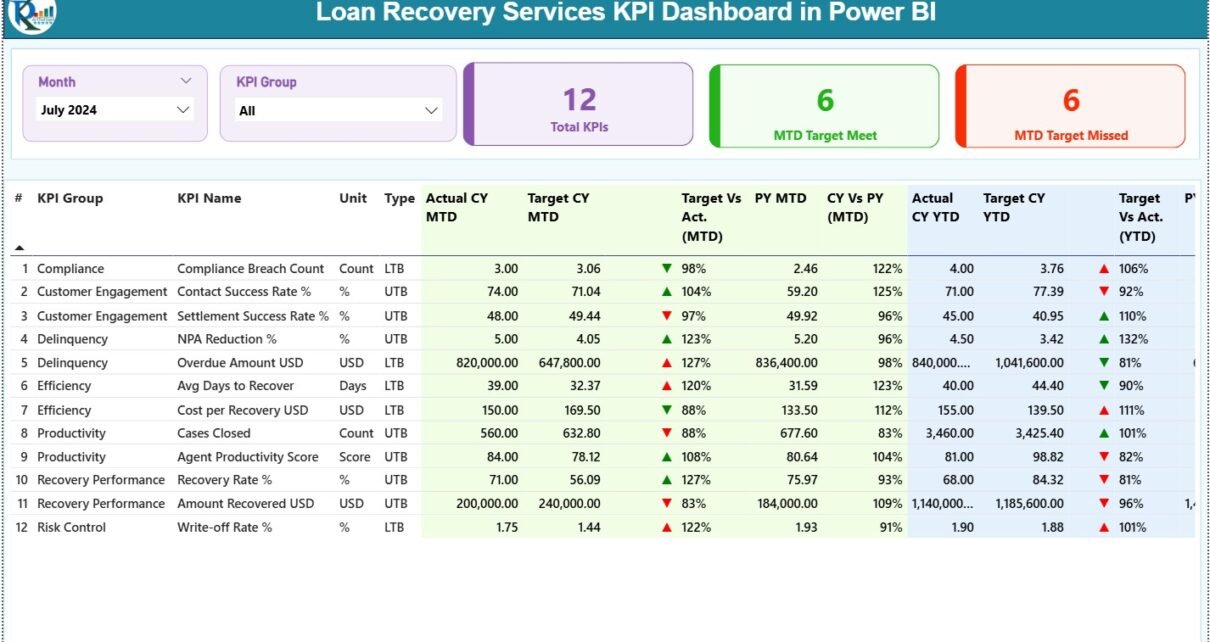Click the Total KPIs card showing 12

click(579, 106)
